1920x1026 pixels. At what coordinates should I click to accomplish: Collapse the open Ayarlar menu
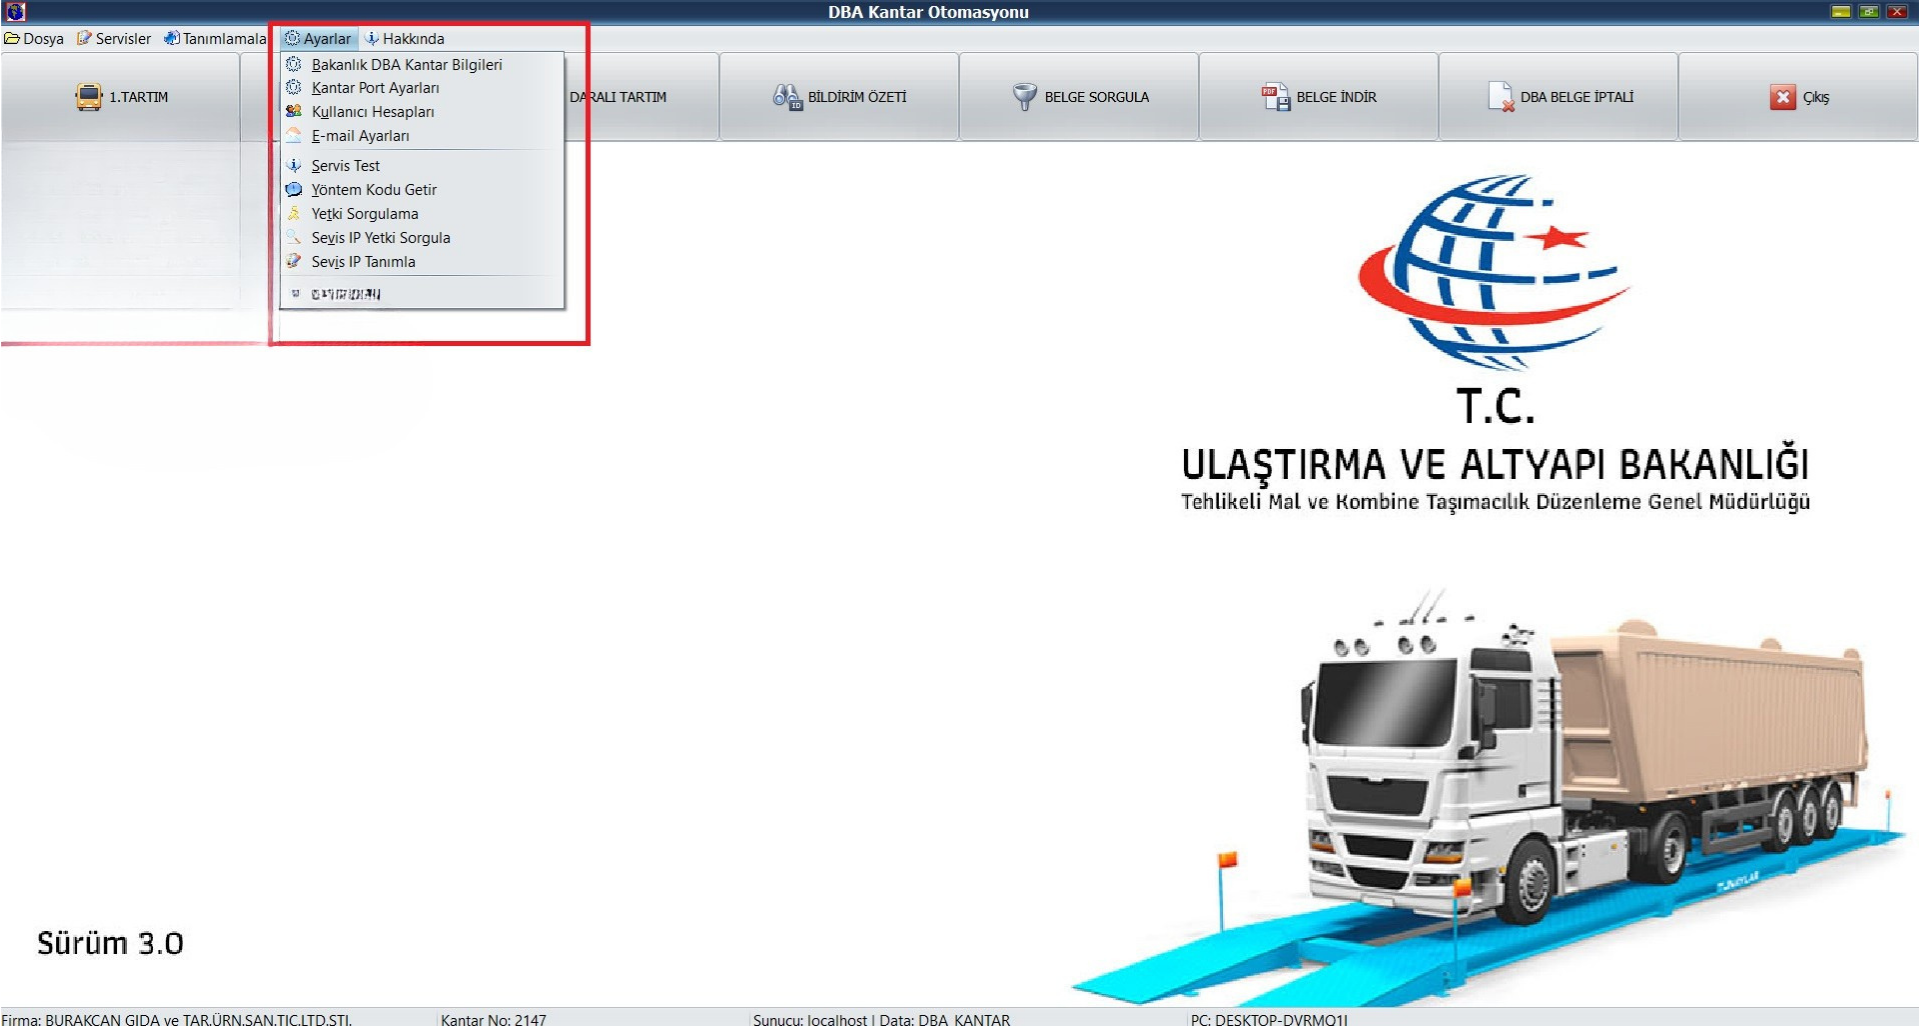tap(318, 39)
